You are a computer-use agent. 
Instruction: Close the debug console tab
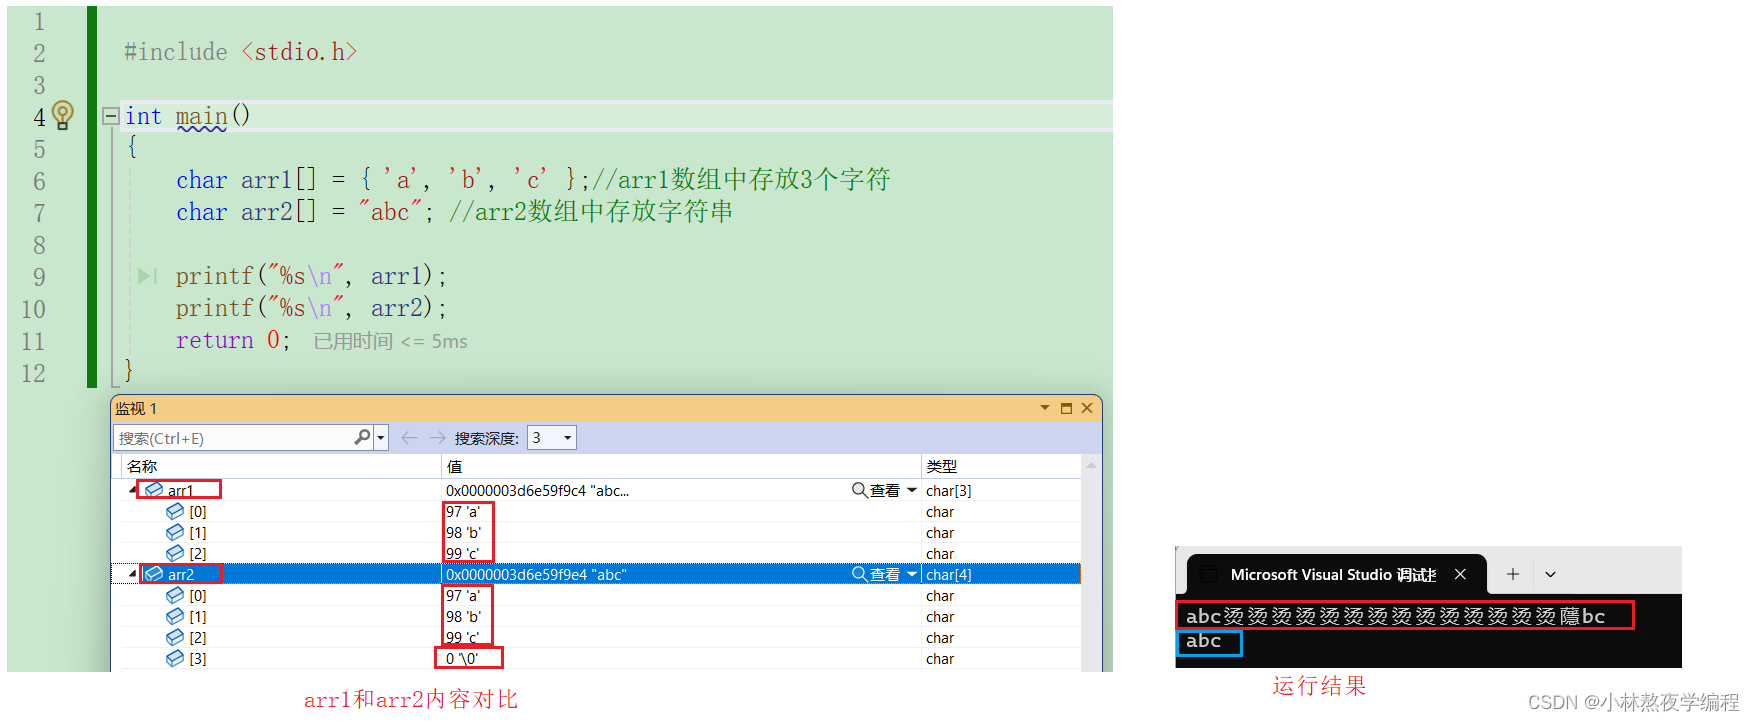click(x=1460, y=574)
